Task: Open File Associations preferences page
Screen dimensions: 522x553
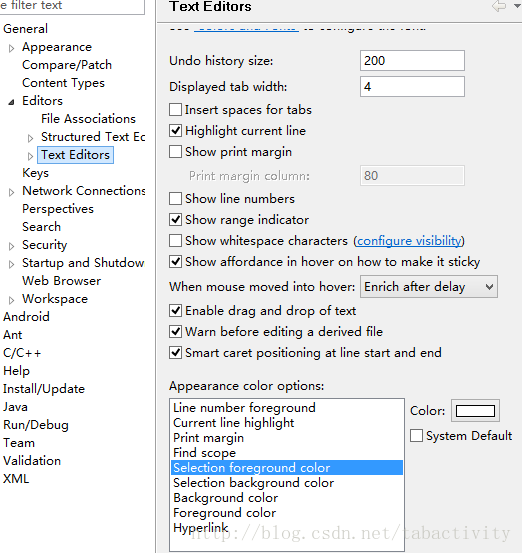Action: click(88, 119)
